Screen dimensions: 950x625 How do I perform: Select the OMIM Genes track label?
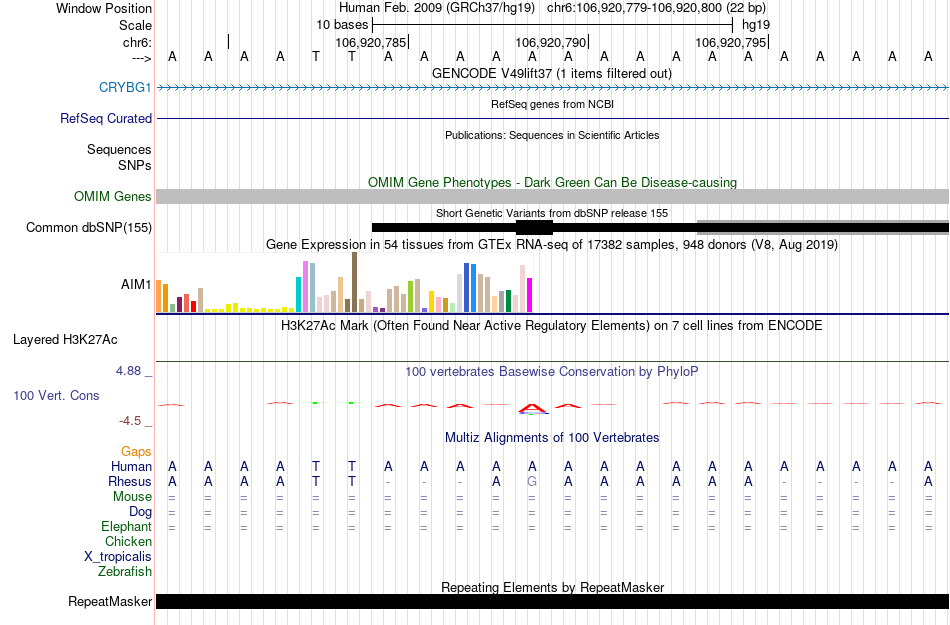113,197
